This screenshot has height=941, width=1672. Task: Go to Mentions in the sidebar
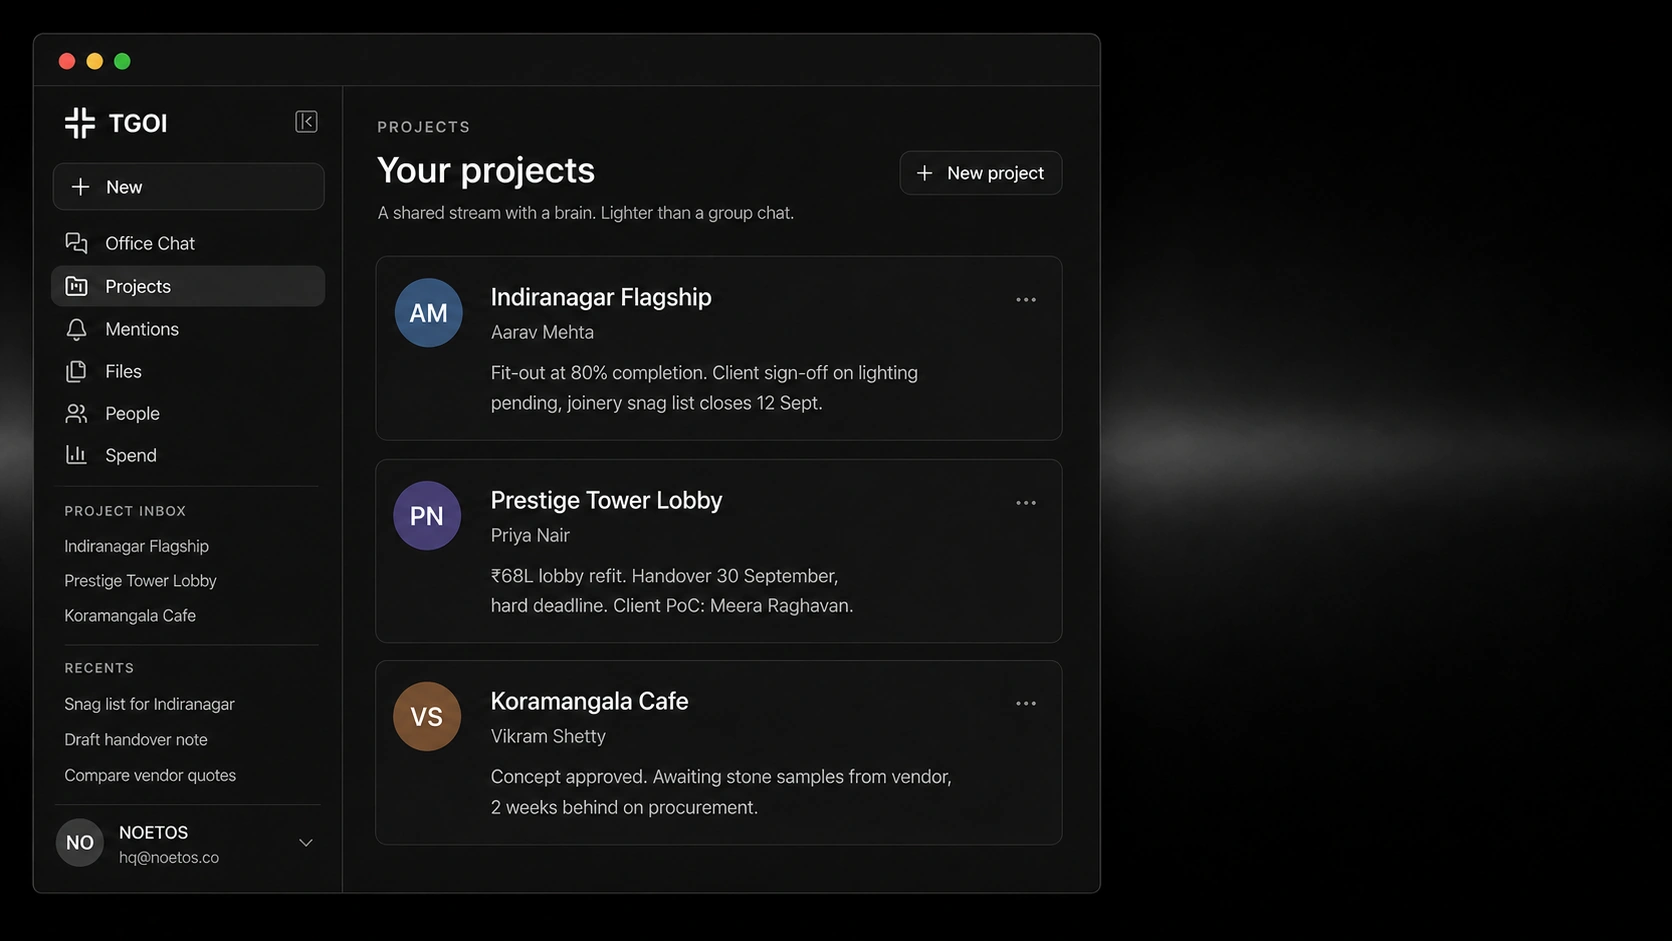(188, 329)
